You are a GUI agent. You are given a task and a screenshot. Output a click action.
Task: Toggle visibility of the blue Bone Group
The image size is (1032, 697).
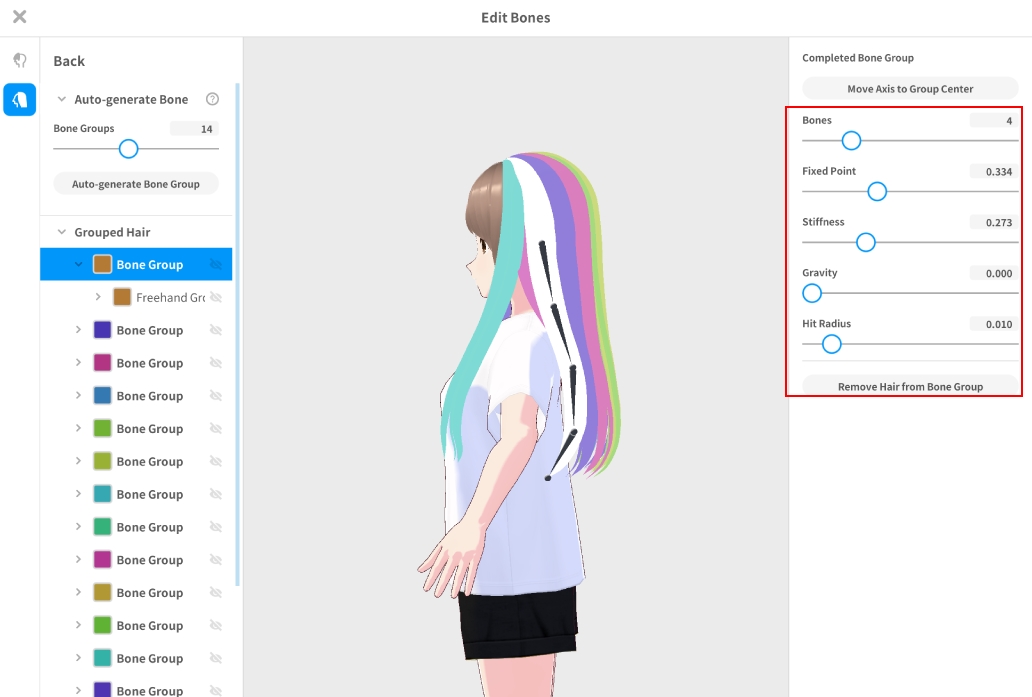pyautogui.click(x=216, y=396)
